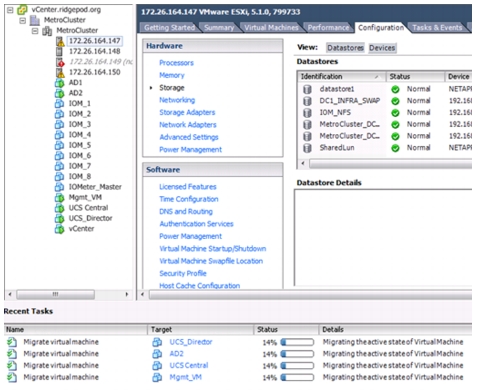Open Licensed Features link
The width and height of the screenshot is (491, 391).
(x=188, y=187)
